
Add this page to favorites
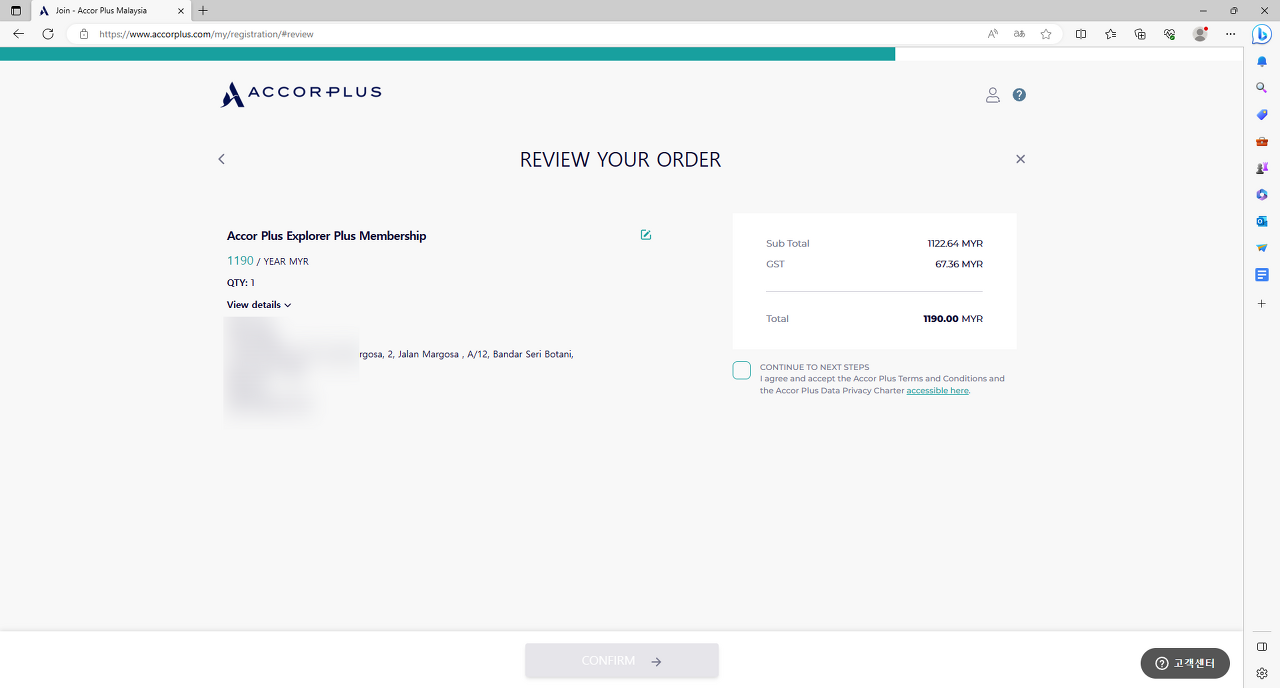coord(1046,34)
